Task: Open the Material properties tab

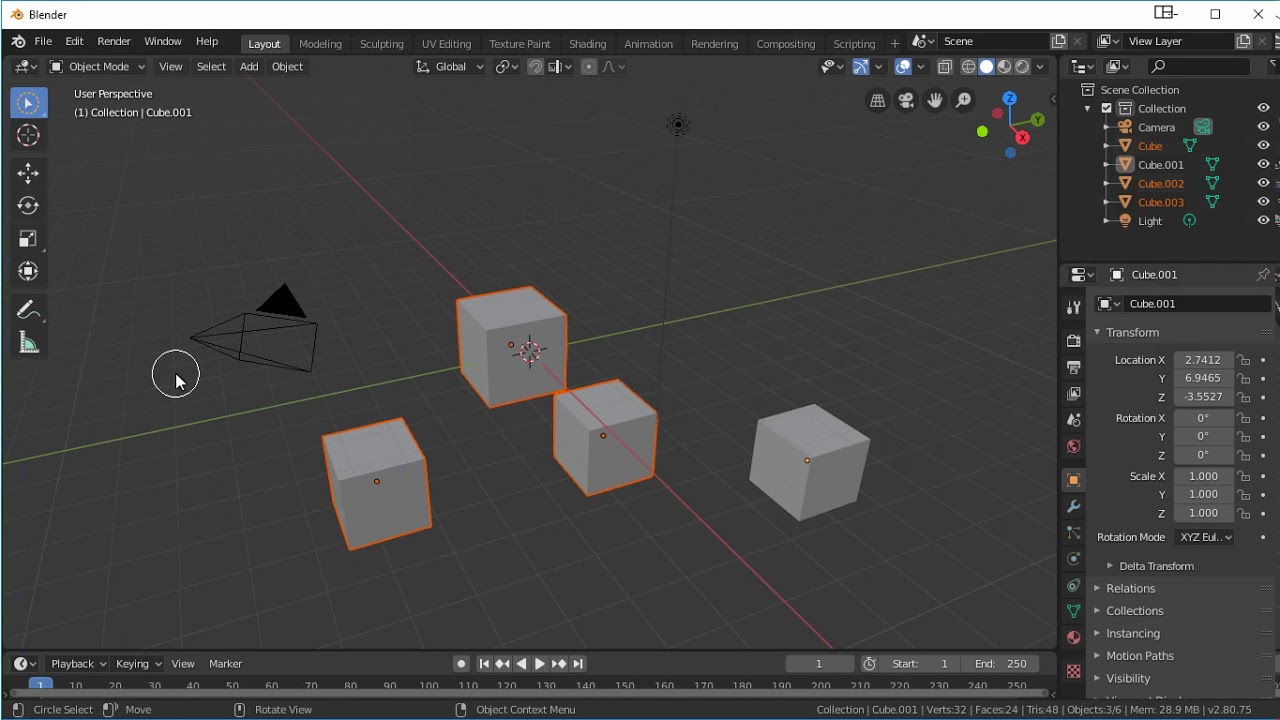Action: click(1074, 637)
